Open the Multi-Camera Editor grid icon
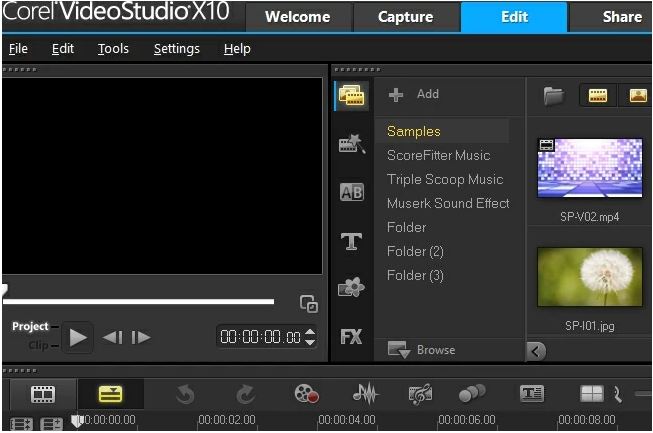 (x=592, y=393)
